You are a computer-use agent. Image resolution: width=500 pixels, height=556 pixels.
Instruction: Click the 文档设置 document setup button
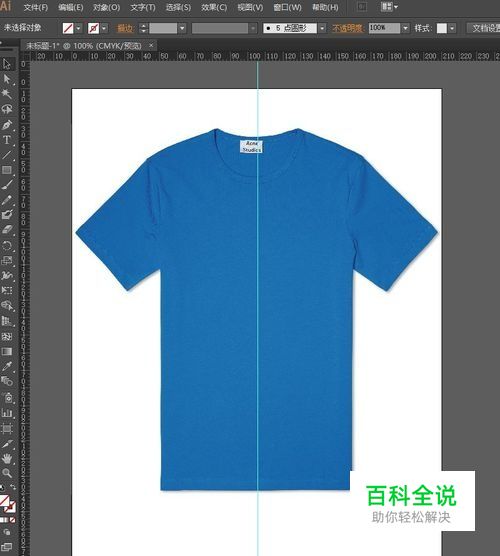click(484, 28)
